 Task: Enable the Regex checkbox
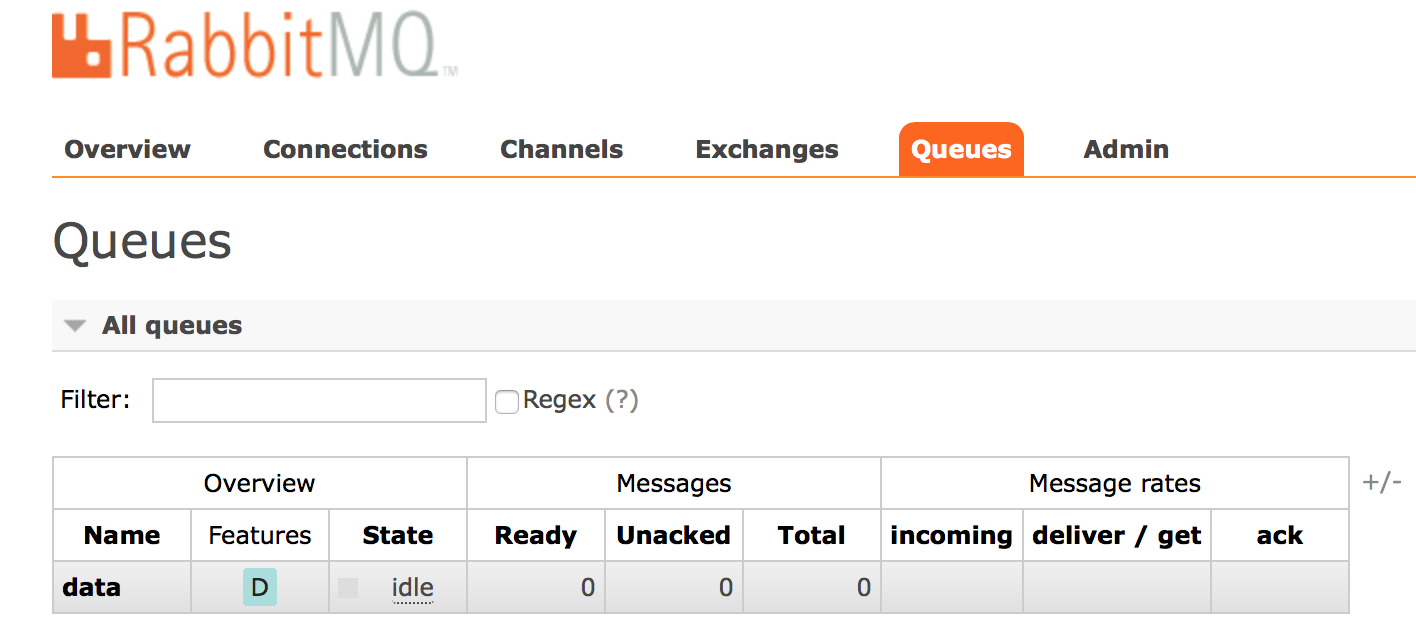pyautogui.click(x=507, y=402)
